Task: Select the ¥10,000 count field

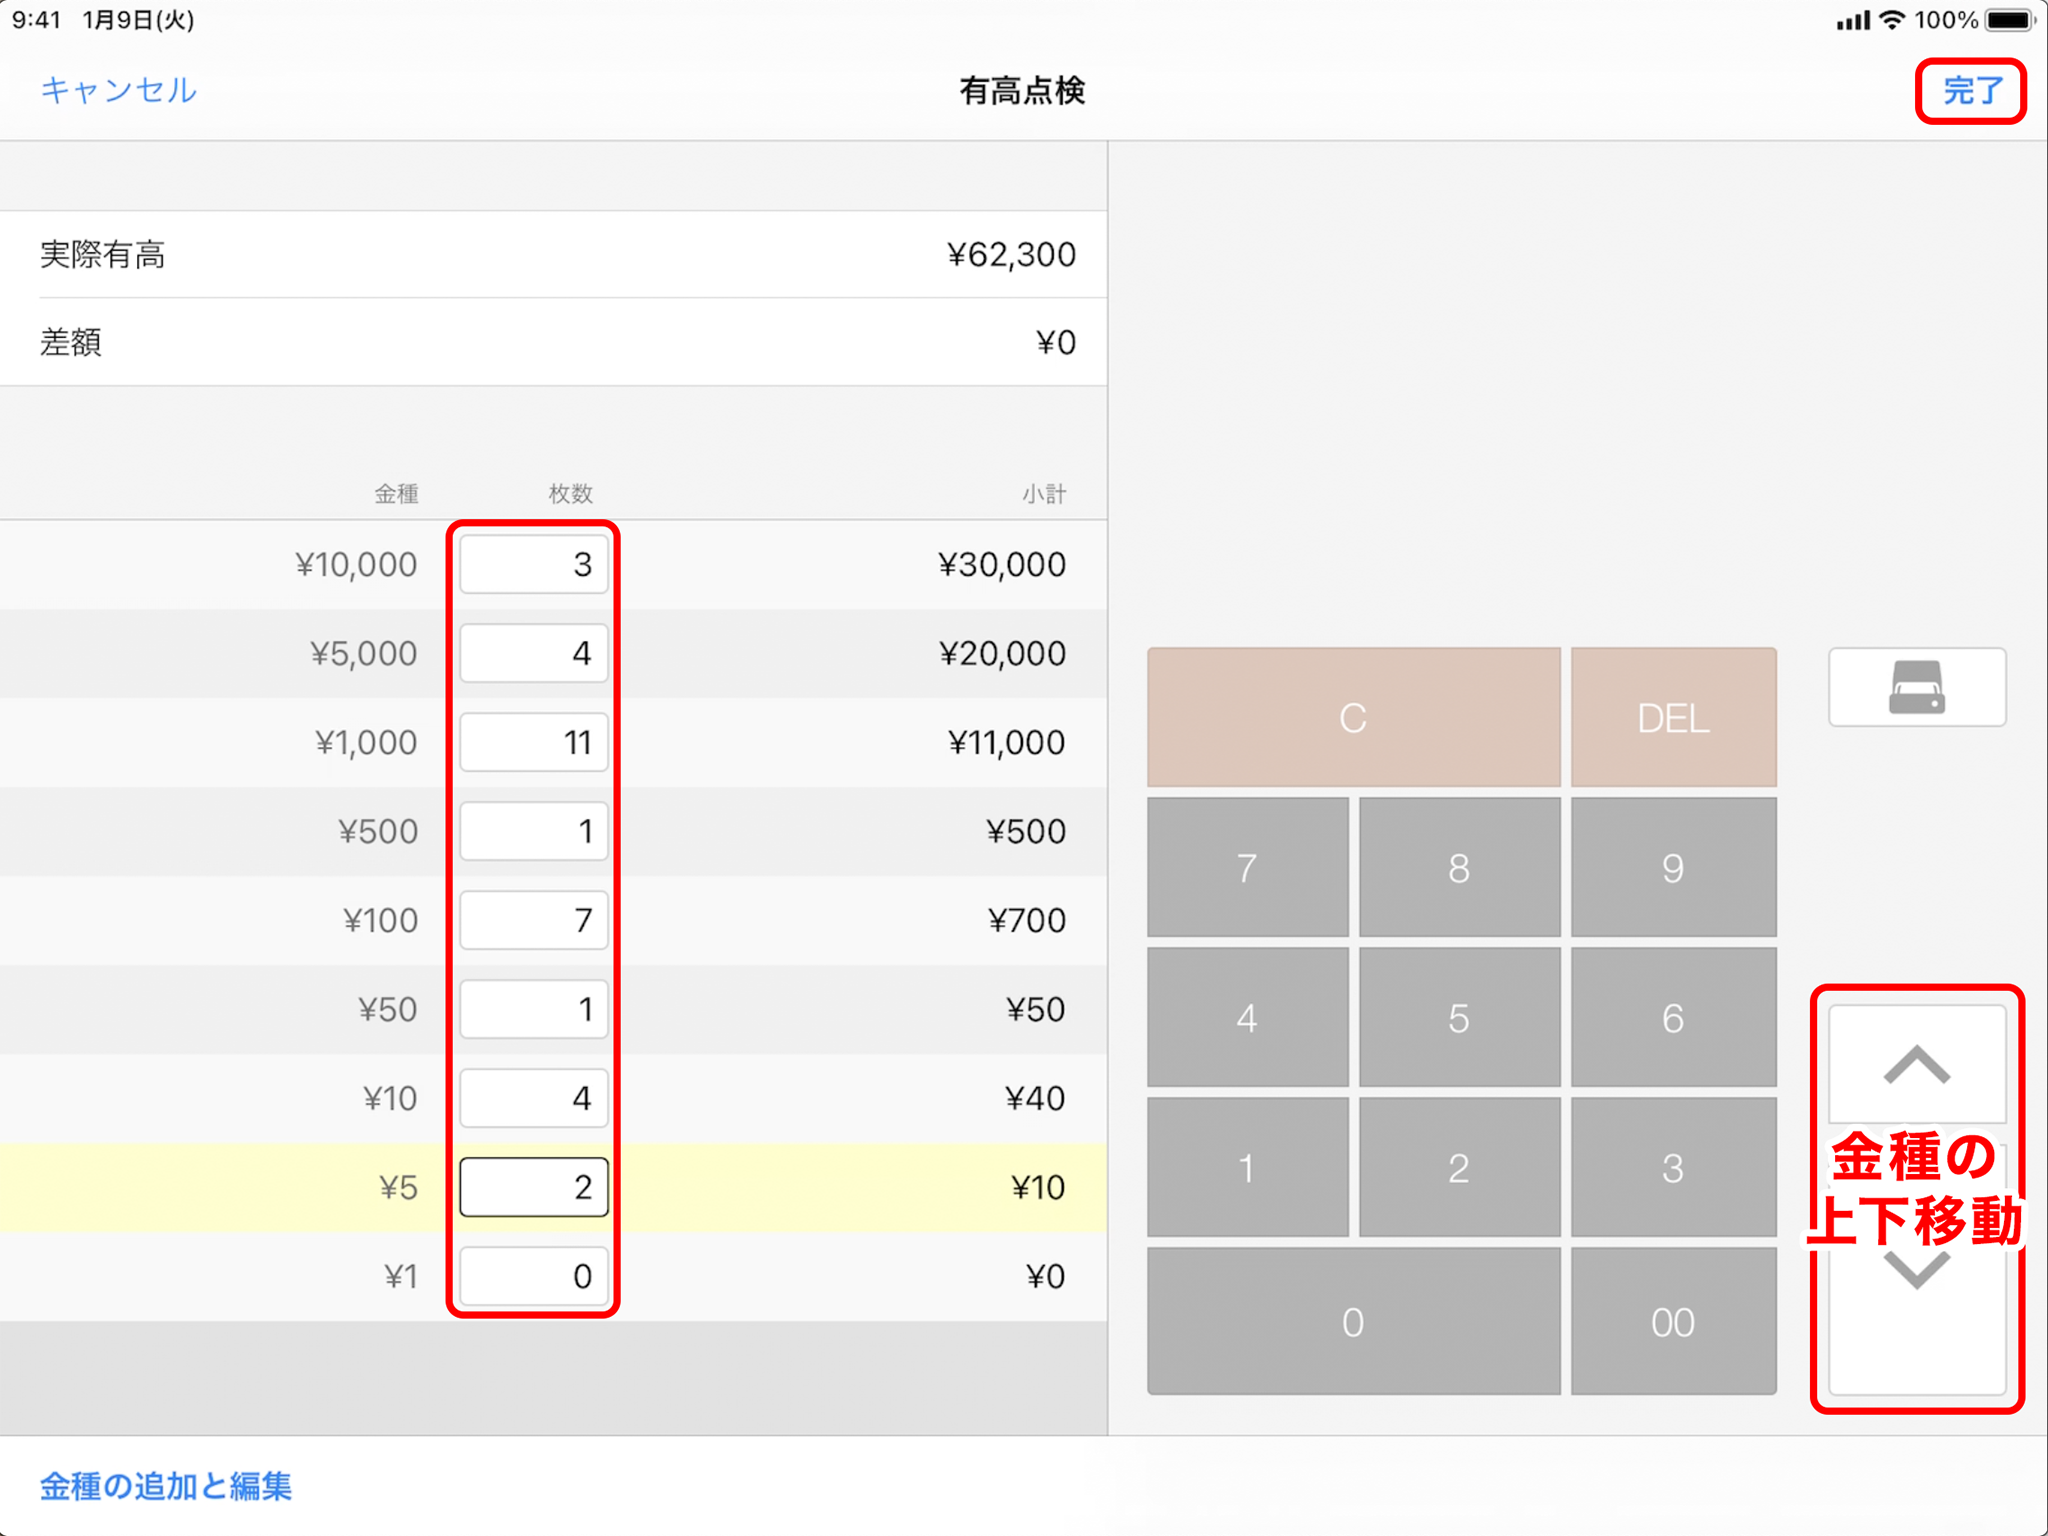Action: (x=534, y=564)
